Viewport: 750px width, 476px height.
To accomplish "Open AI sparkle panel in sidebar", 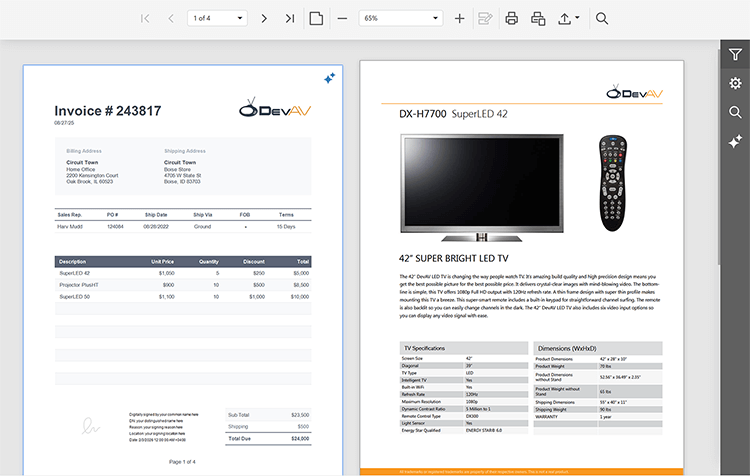I will point(735,142).
